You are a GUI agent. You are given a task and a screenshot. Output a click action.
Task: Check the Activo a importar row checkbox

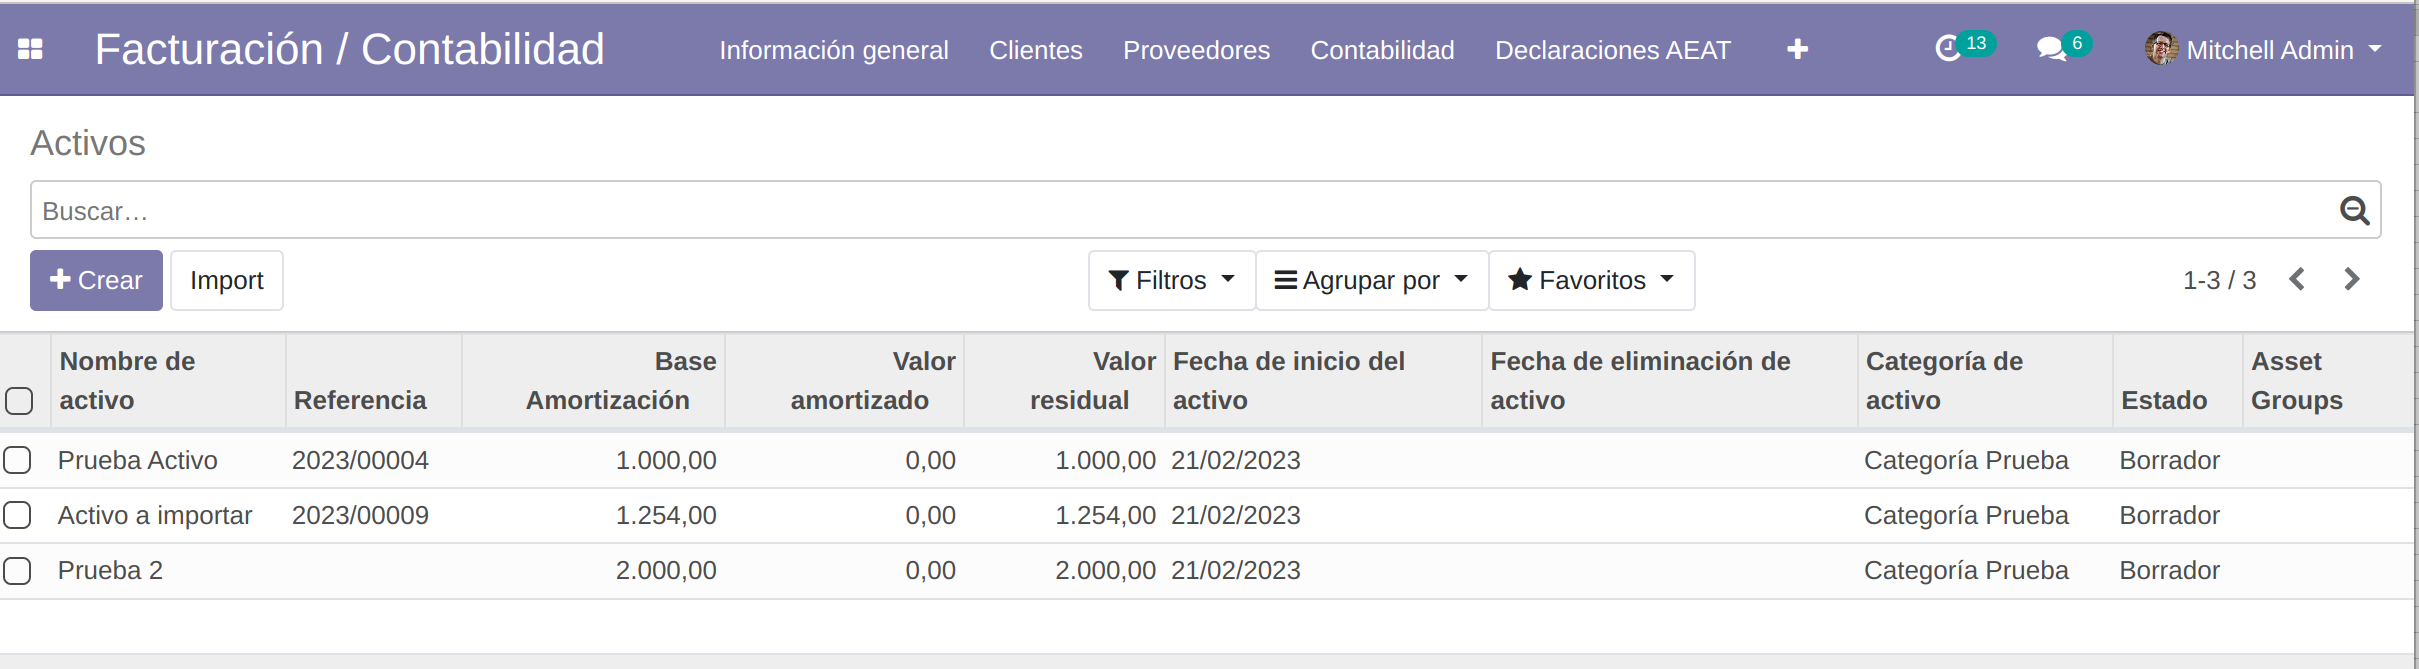tap(17, 515)
